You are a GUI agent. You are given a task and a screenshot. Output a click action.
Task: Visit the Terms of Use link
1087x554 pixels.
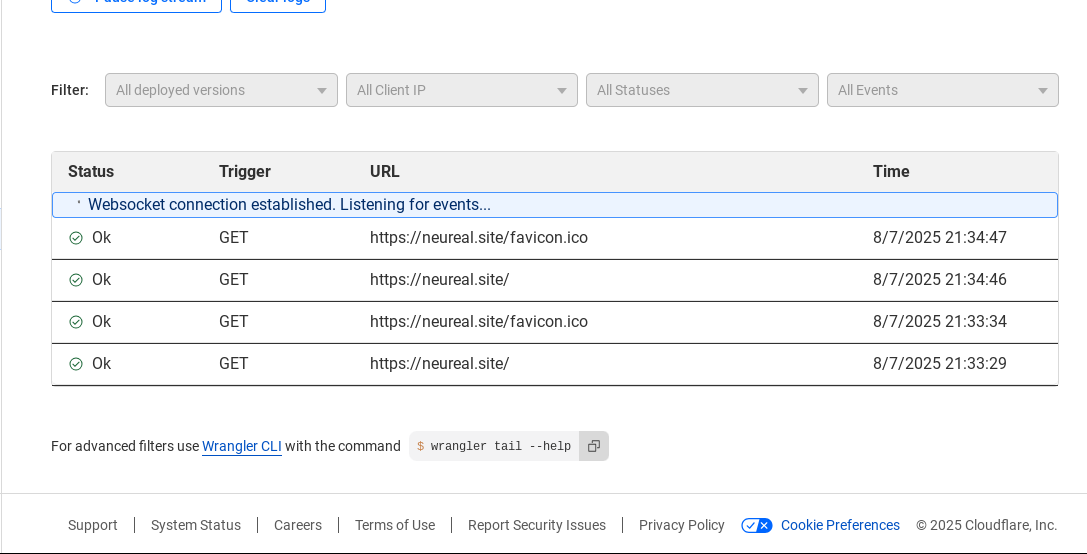(x=395, y=525)
